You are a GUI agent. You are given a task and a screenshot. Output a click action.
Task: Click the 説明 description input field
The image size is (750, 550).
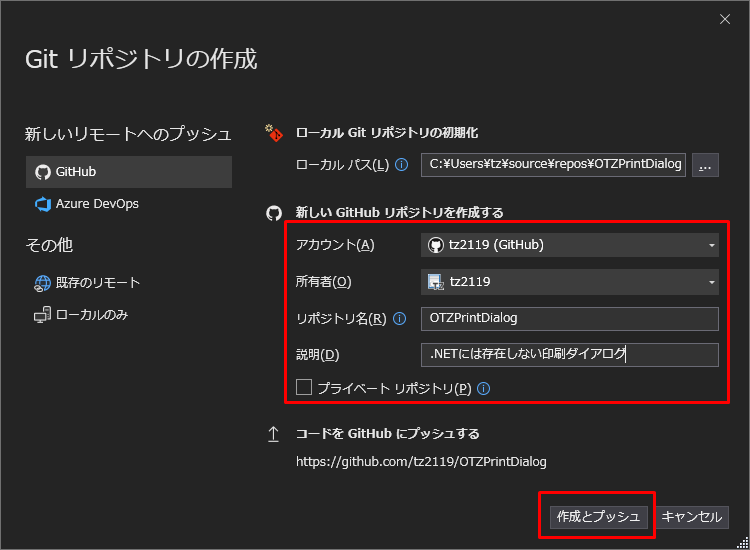click(570, 355)
